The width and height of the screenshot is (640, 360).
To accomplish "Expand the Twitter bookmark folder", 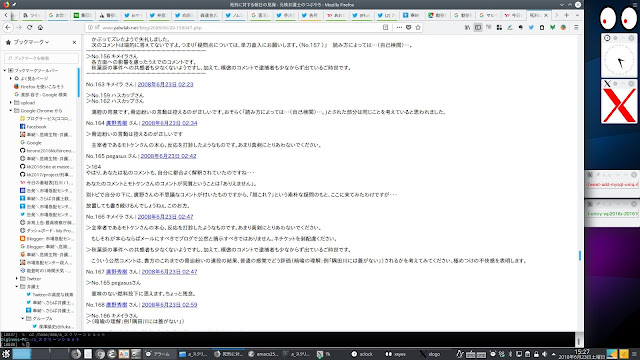I will click(17, 278).
